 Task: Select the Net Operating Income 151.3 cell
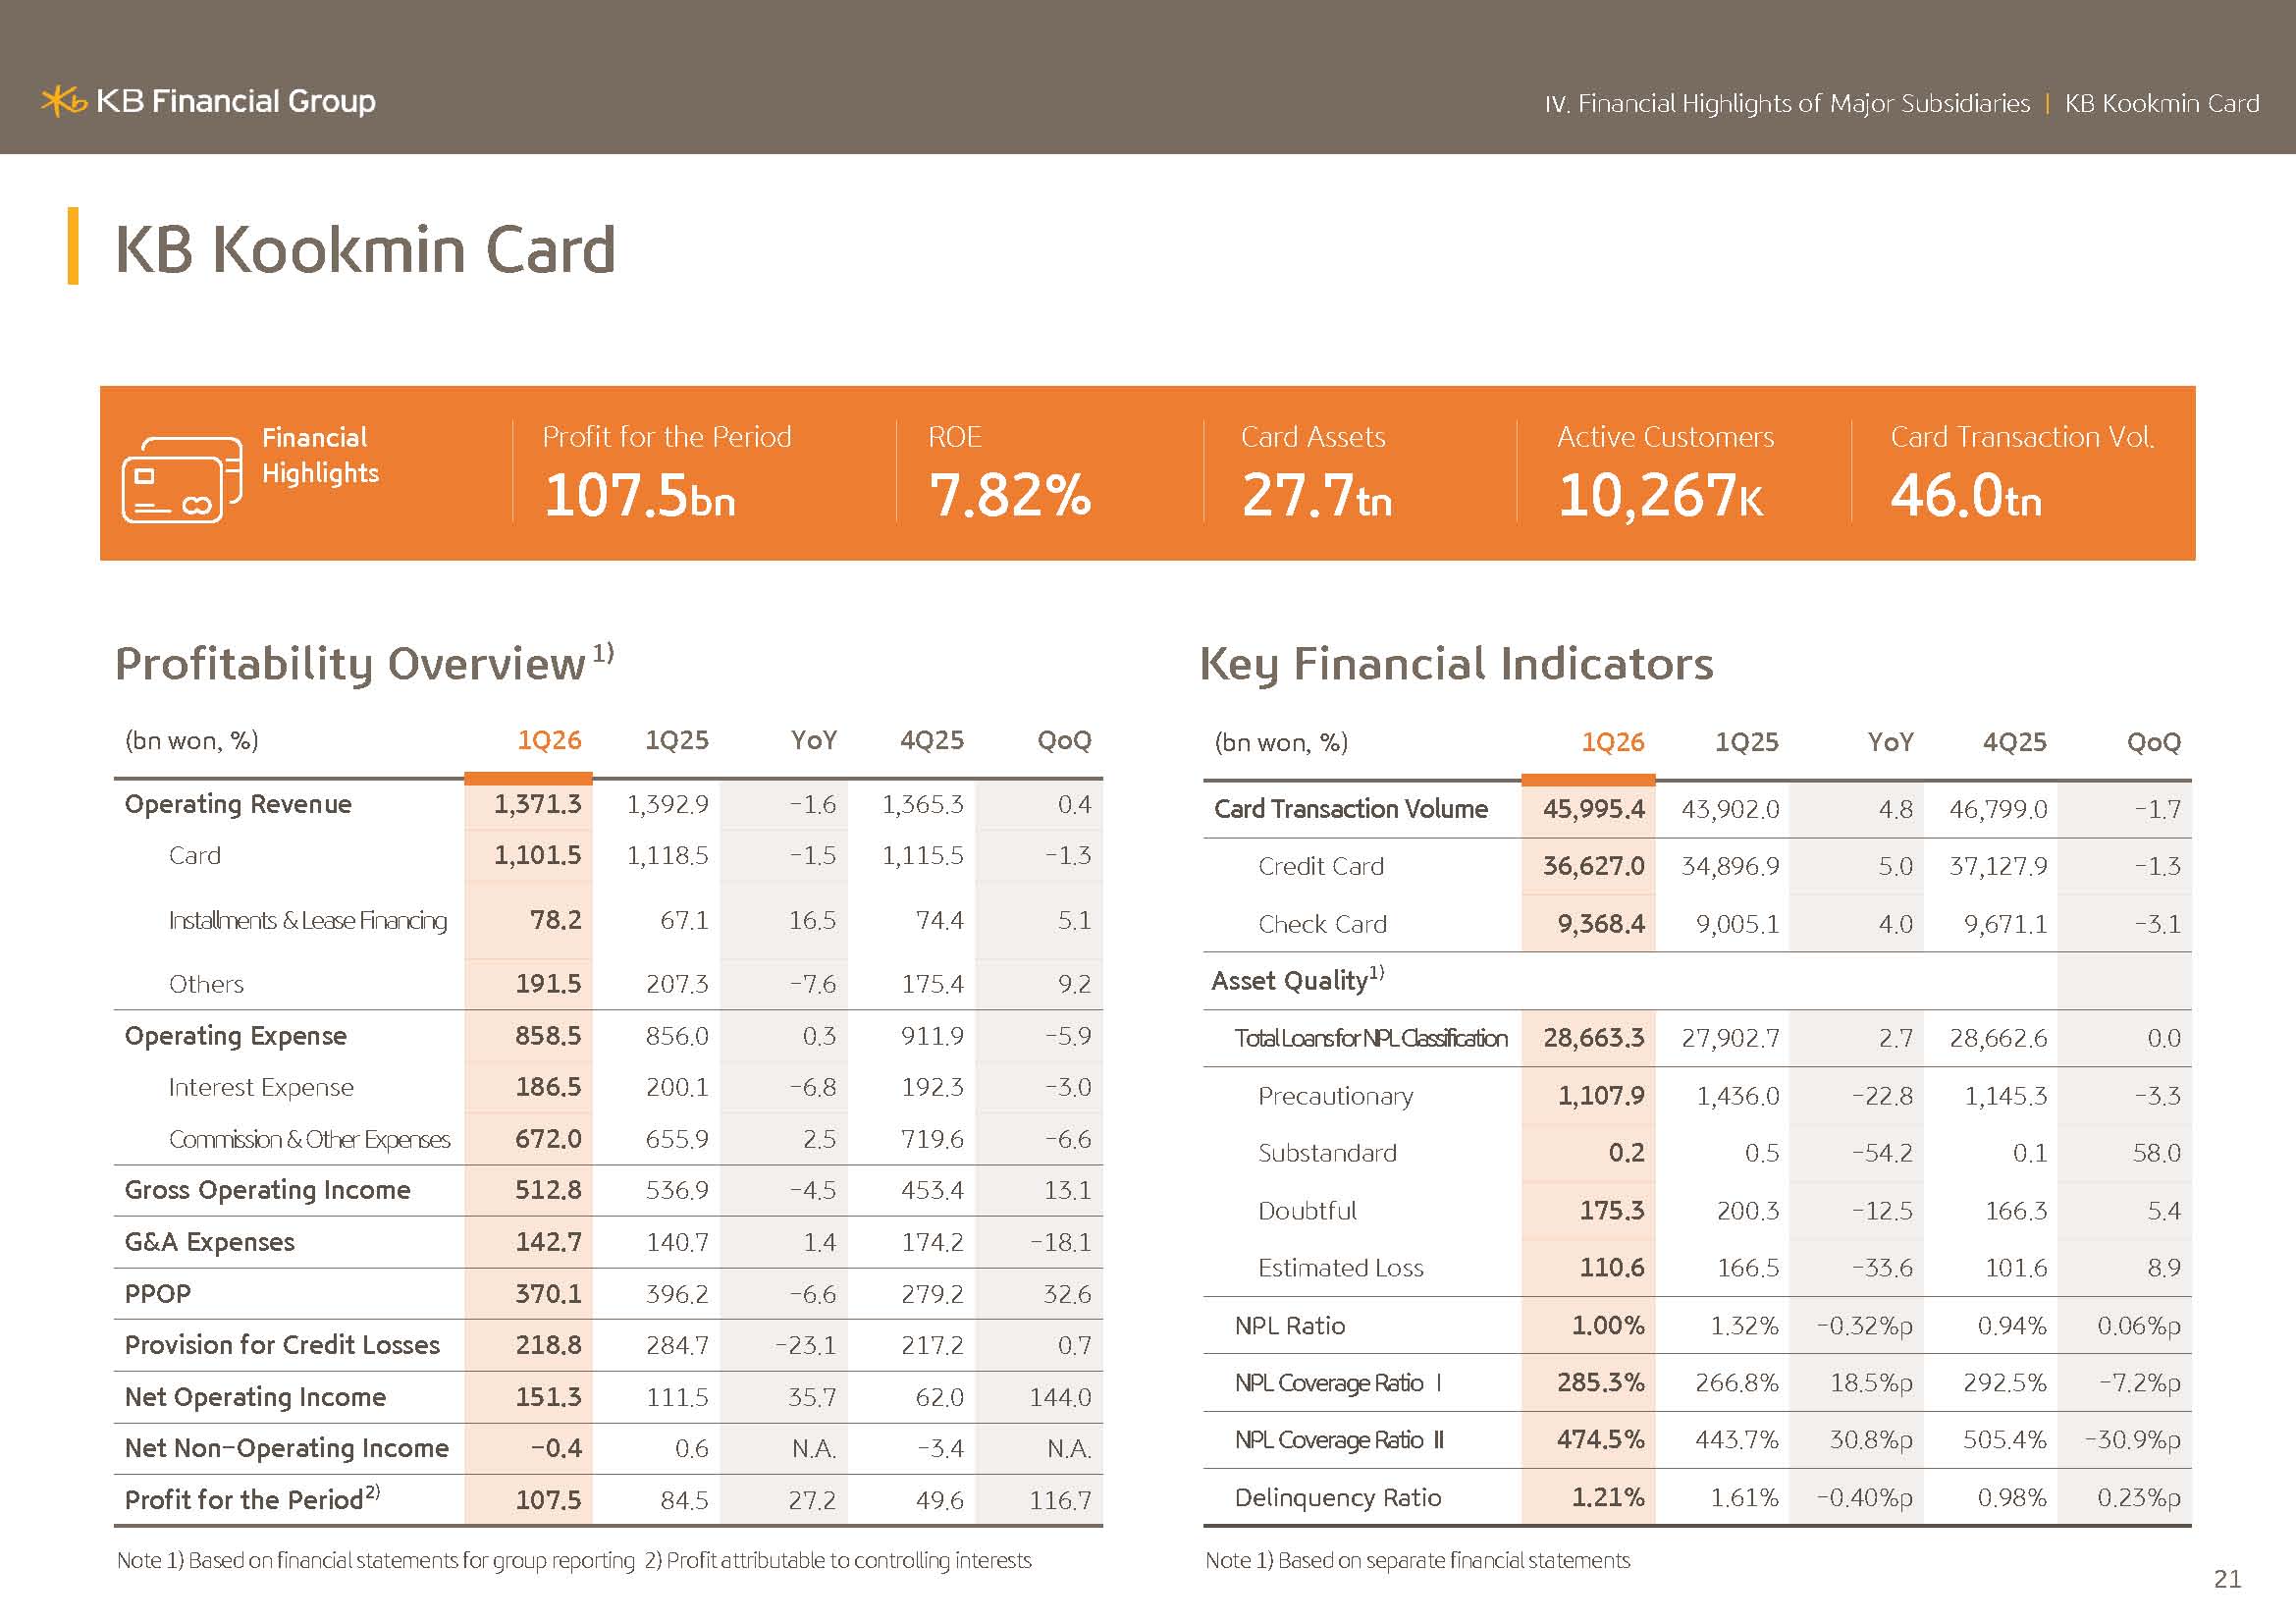click(548, 1397)
